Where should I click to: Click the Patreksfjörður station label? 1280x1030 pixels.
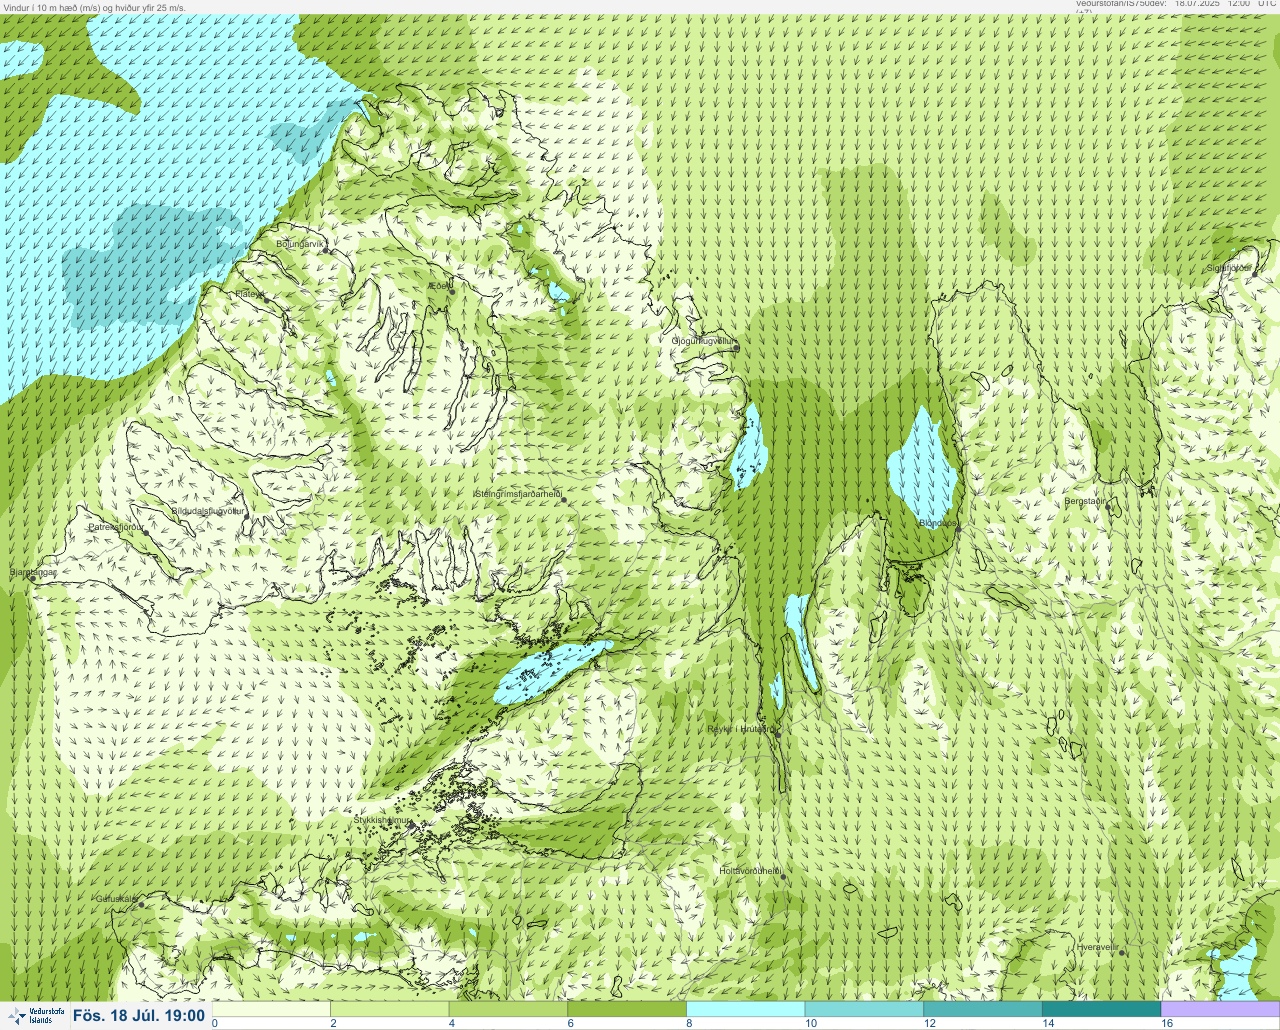pyautogui.click(x=116, y=526)
